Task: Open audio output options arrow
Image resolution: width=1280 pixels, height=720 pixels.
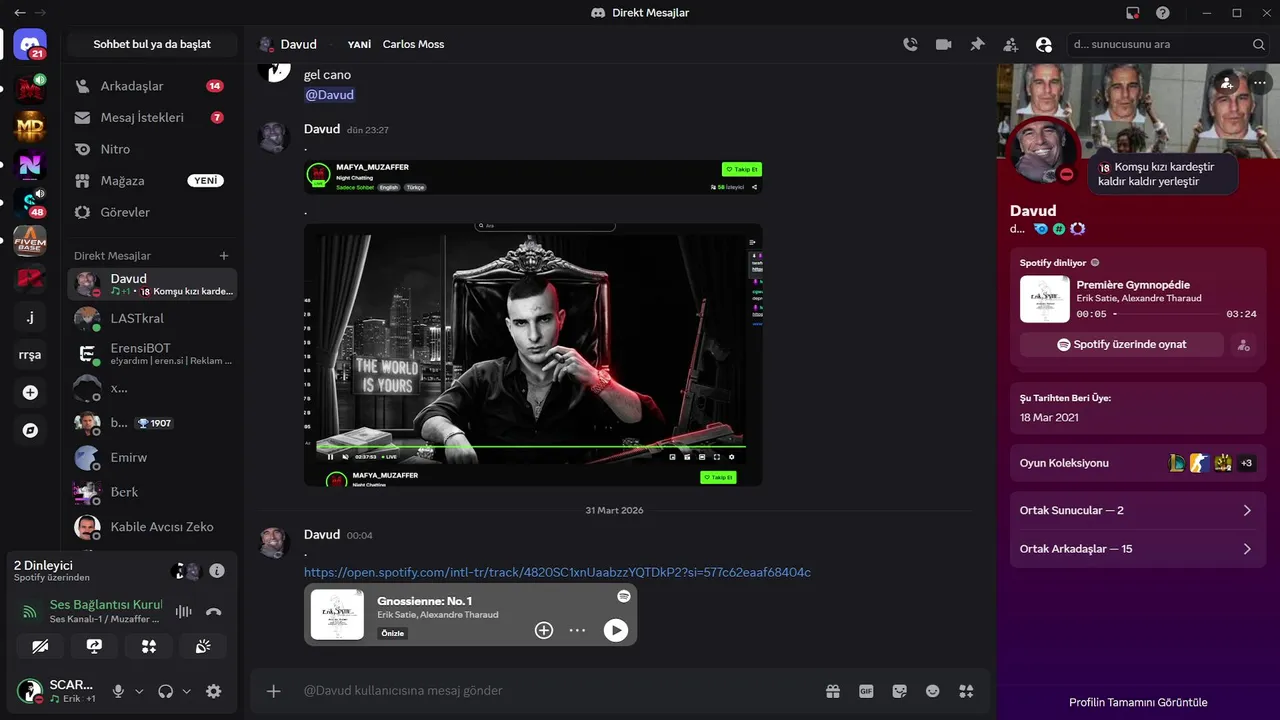Action: click(186, 691)
